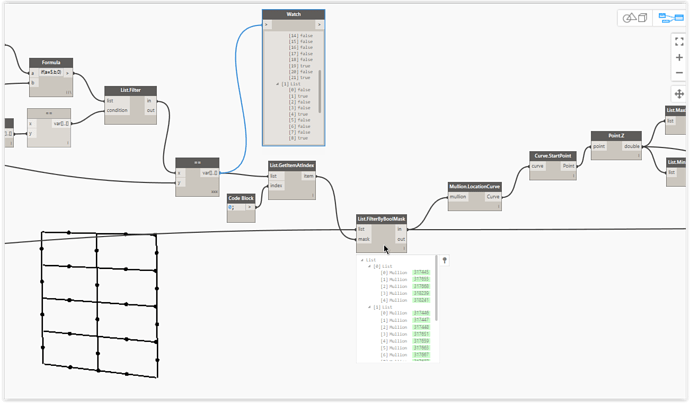Image resolution: width=690 pixels, height=403 pixels.
Task: Select the Mullion.LocationCurve node header
Action: (474, 187)
